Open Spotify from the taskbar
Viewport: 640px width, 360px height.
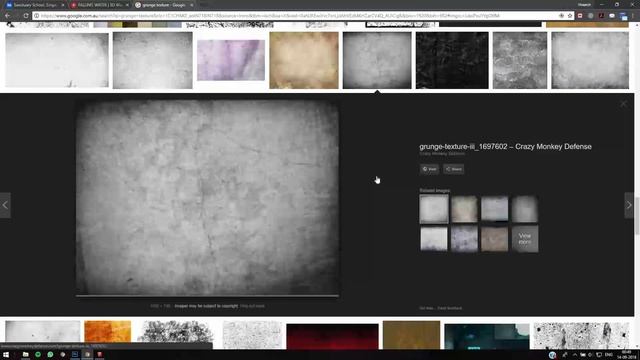[x=38, y=355]
